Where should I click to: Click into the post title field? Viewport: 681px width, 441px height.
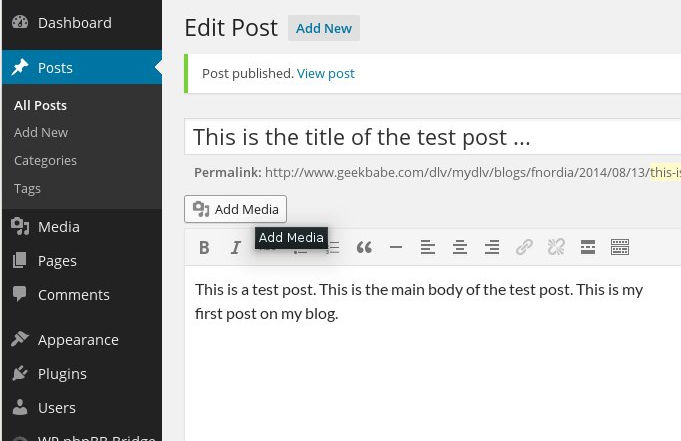tap(433, 137)
